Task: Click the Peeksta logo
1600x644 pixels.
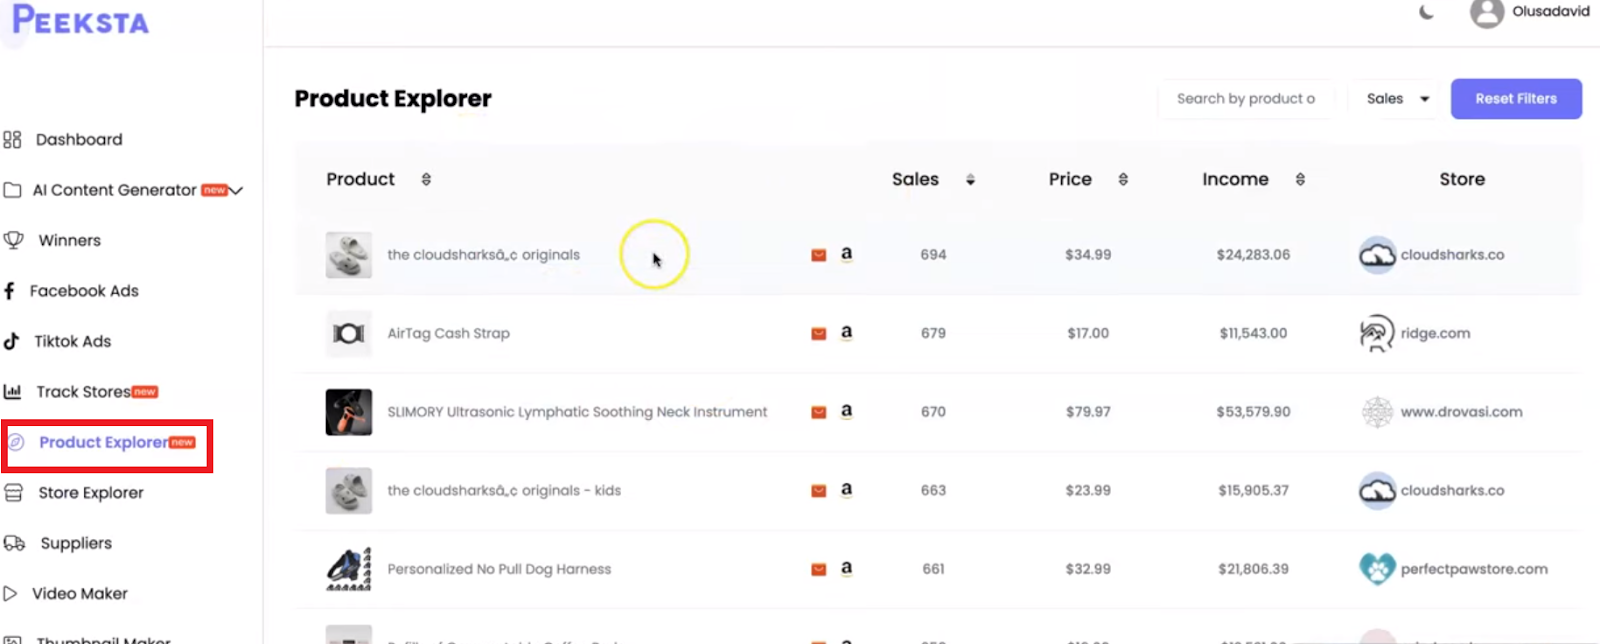Action: click(80, 20)
